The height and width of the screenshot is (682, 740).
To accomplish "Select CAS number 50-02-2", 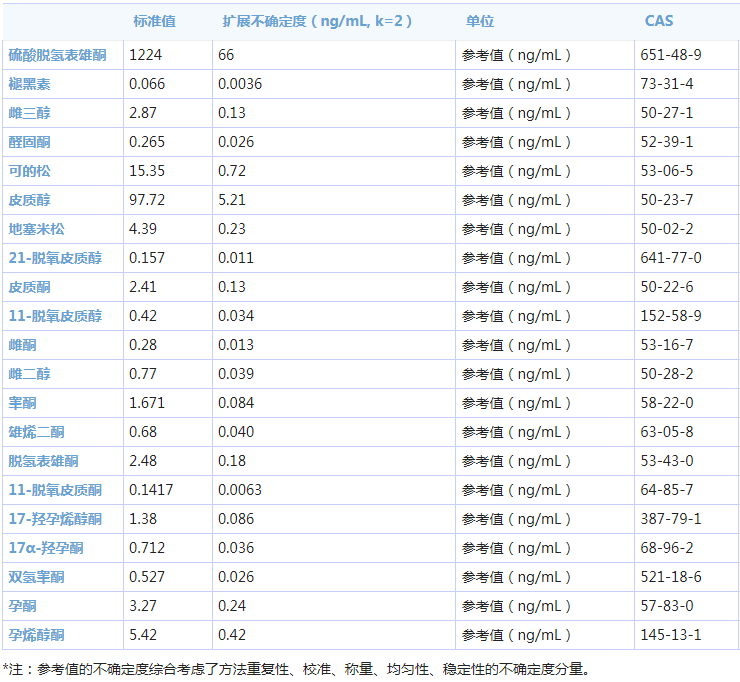I will 666,229.
